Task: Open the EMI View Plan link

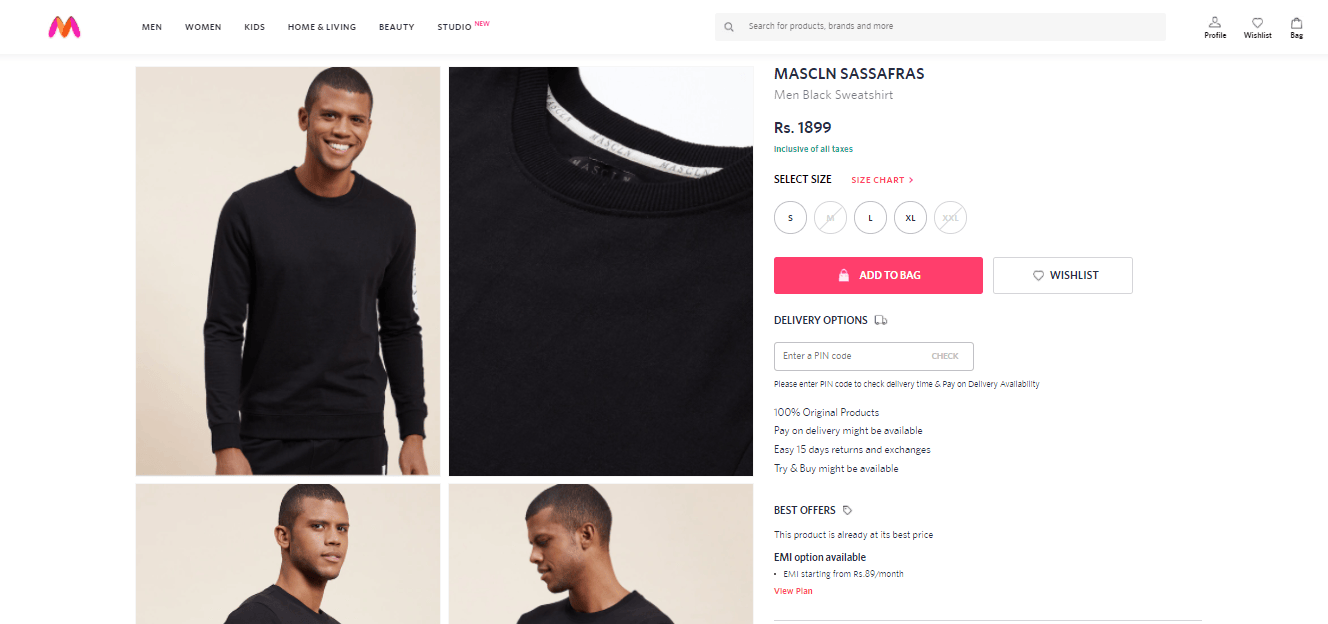Action: [x=793, y=591]
